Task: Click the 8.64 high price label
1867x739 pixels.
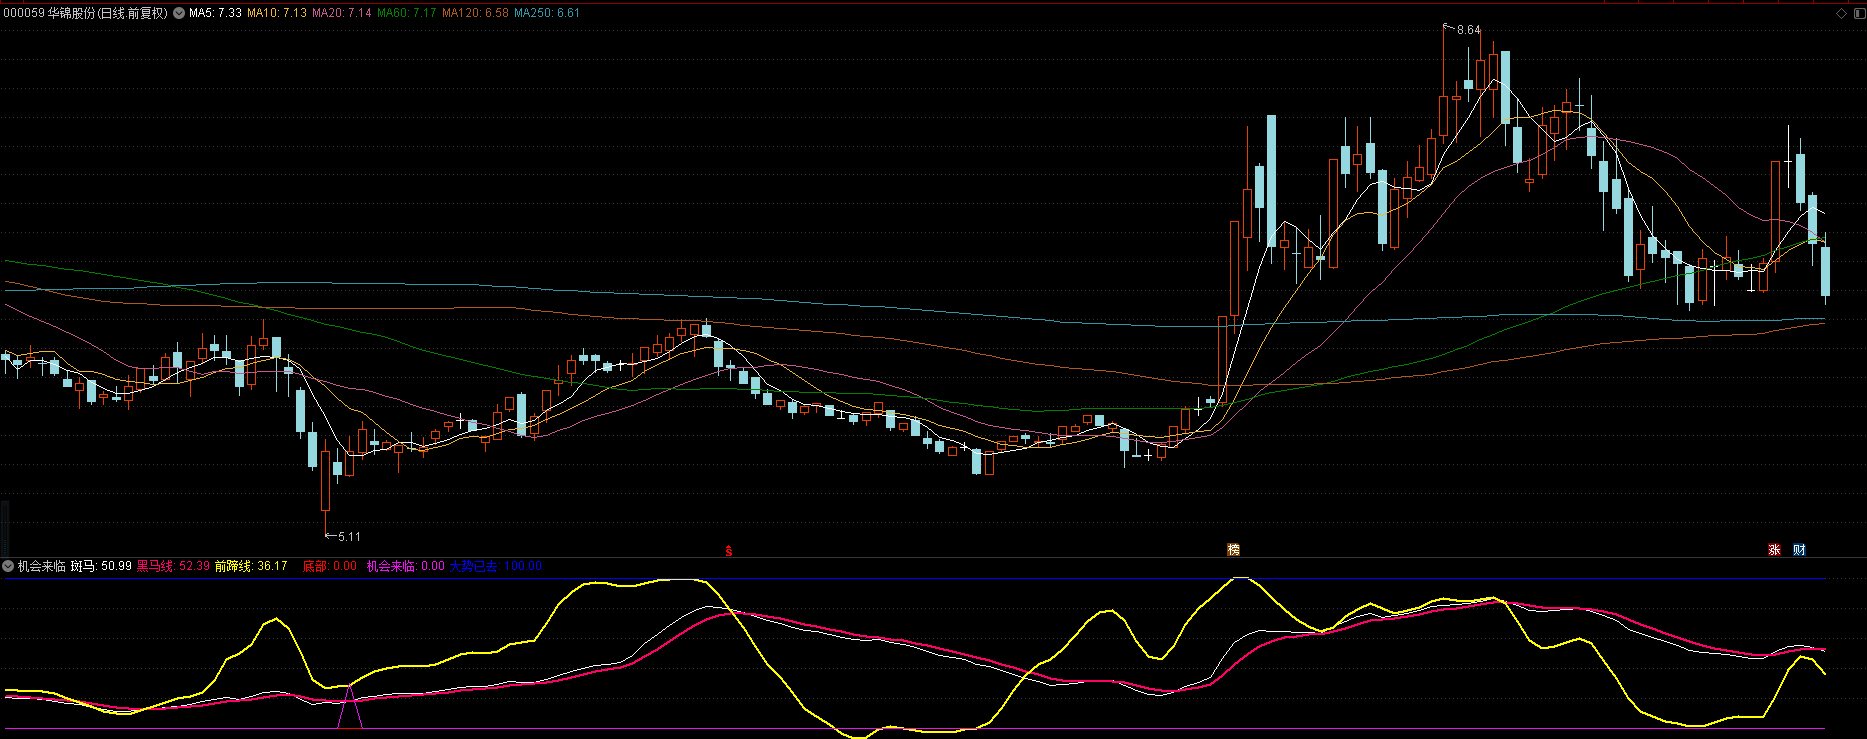Action: coord(1468,30)
